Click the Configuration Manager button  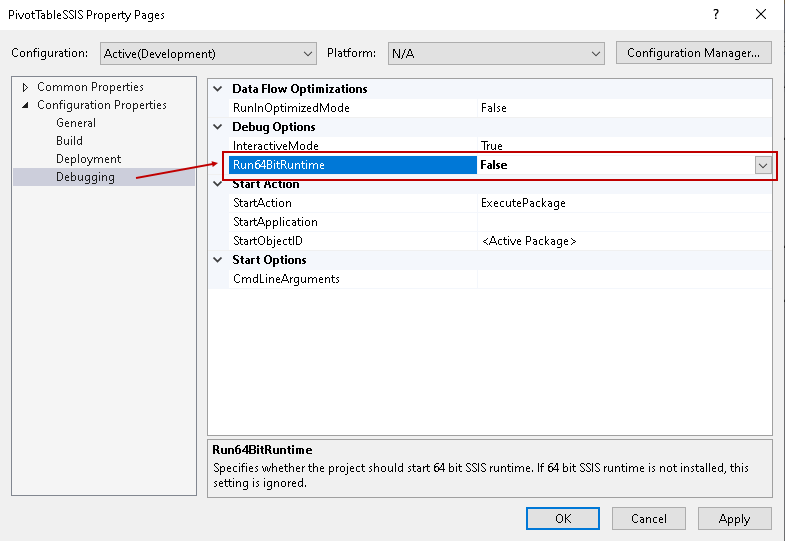pos(693,53)
